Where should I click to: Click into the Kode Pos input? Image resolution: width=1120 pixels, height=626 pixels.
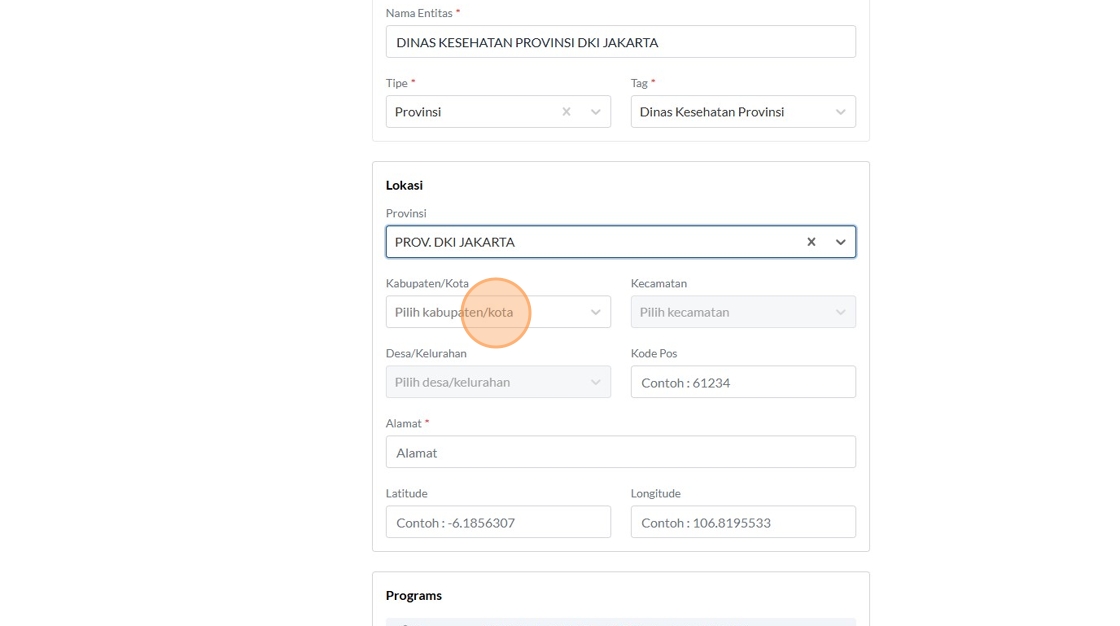click(x=743, y=382)
